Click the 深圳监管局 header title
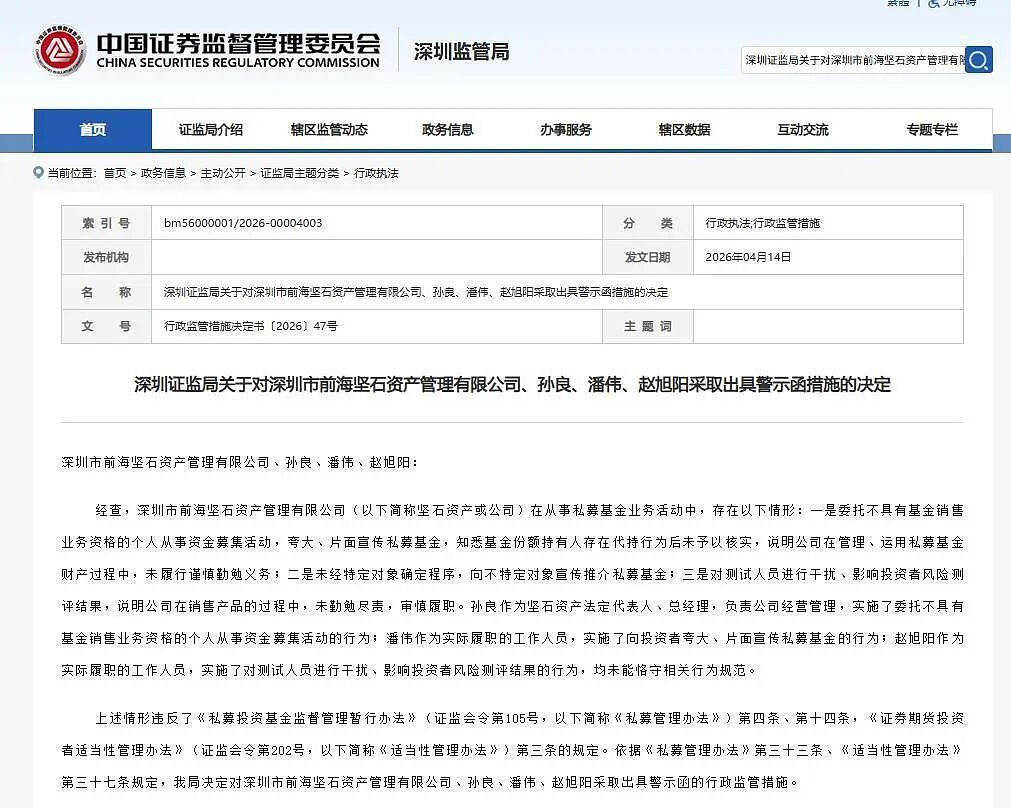The height and width of the screenshot is (808, 1011). [x=462, y=52]
